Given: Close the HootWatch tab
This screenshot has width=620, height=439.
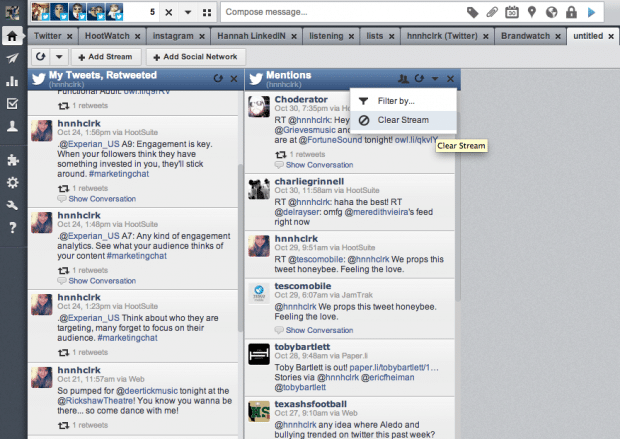Looking at the screenshot, I should (138, 37).
